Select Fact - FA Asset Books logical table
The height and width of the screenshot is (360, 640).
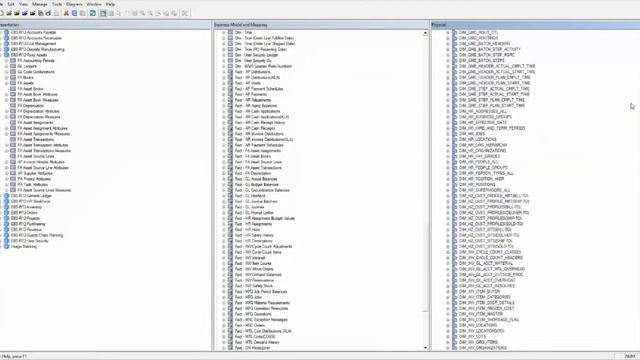[x=253, y=156]
